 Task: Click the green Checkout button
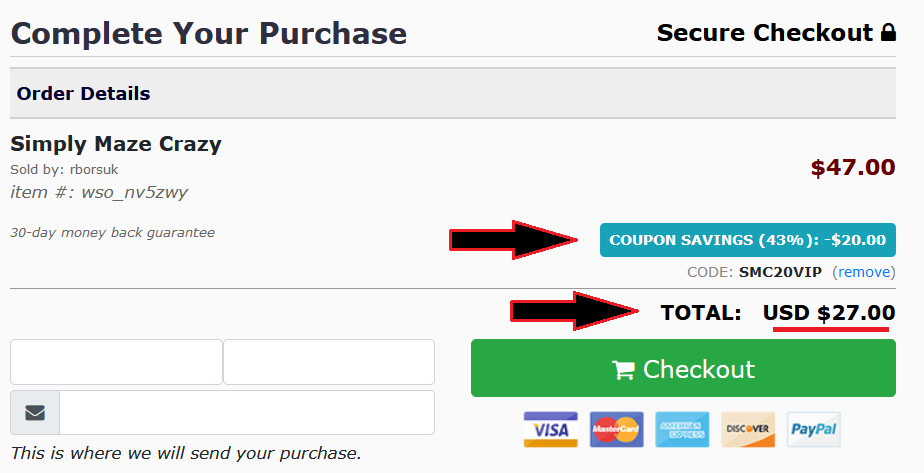click(683, 368)
